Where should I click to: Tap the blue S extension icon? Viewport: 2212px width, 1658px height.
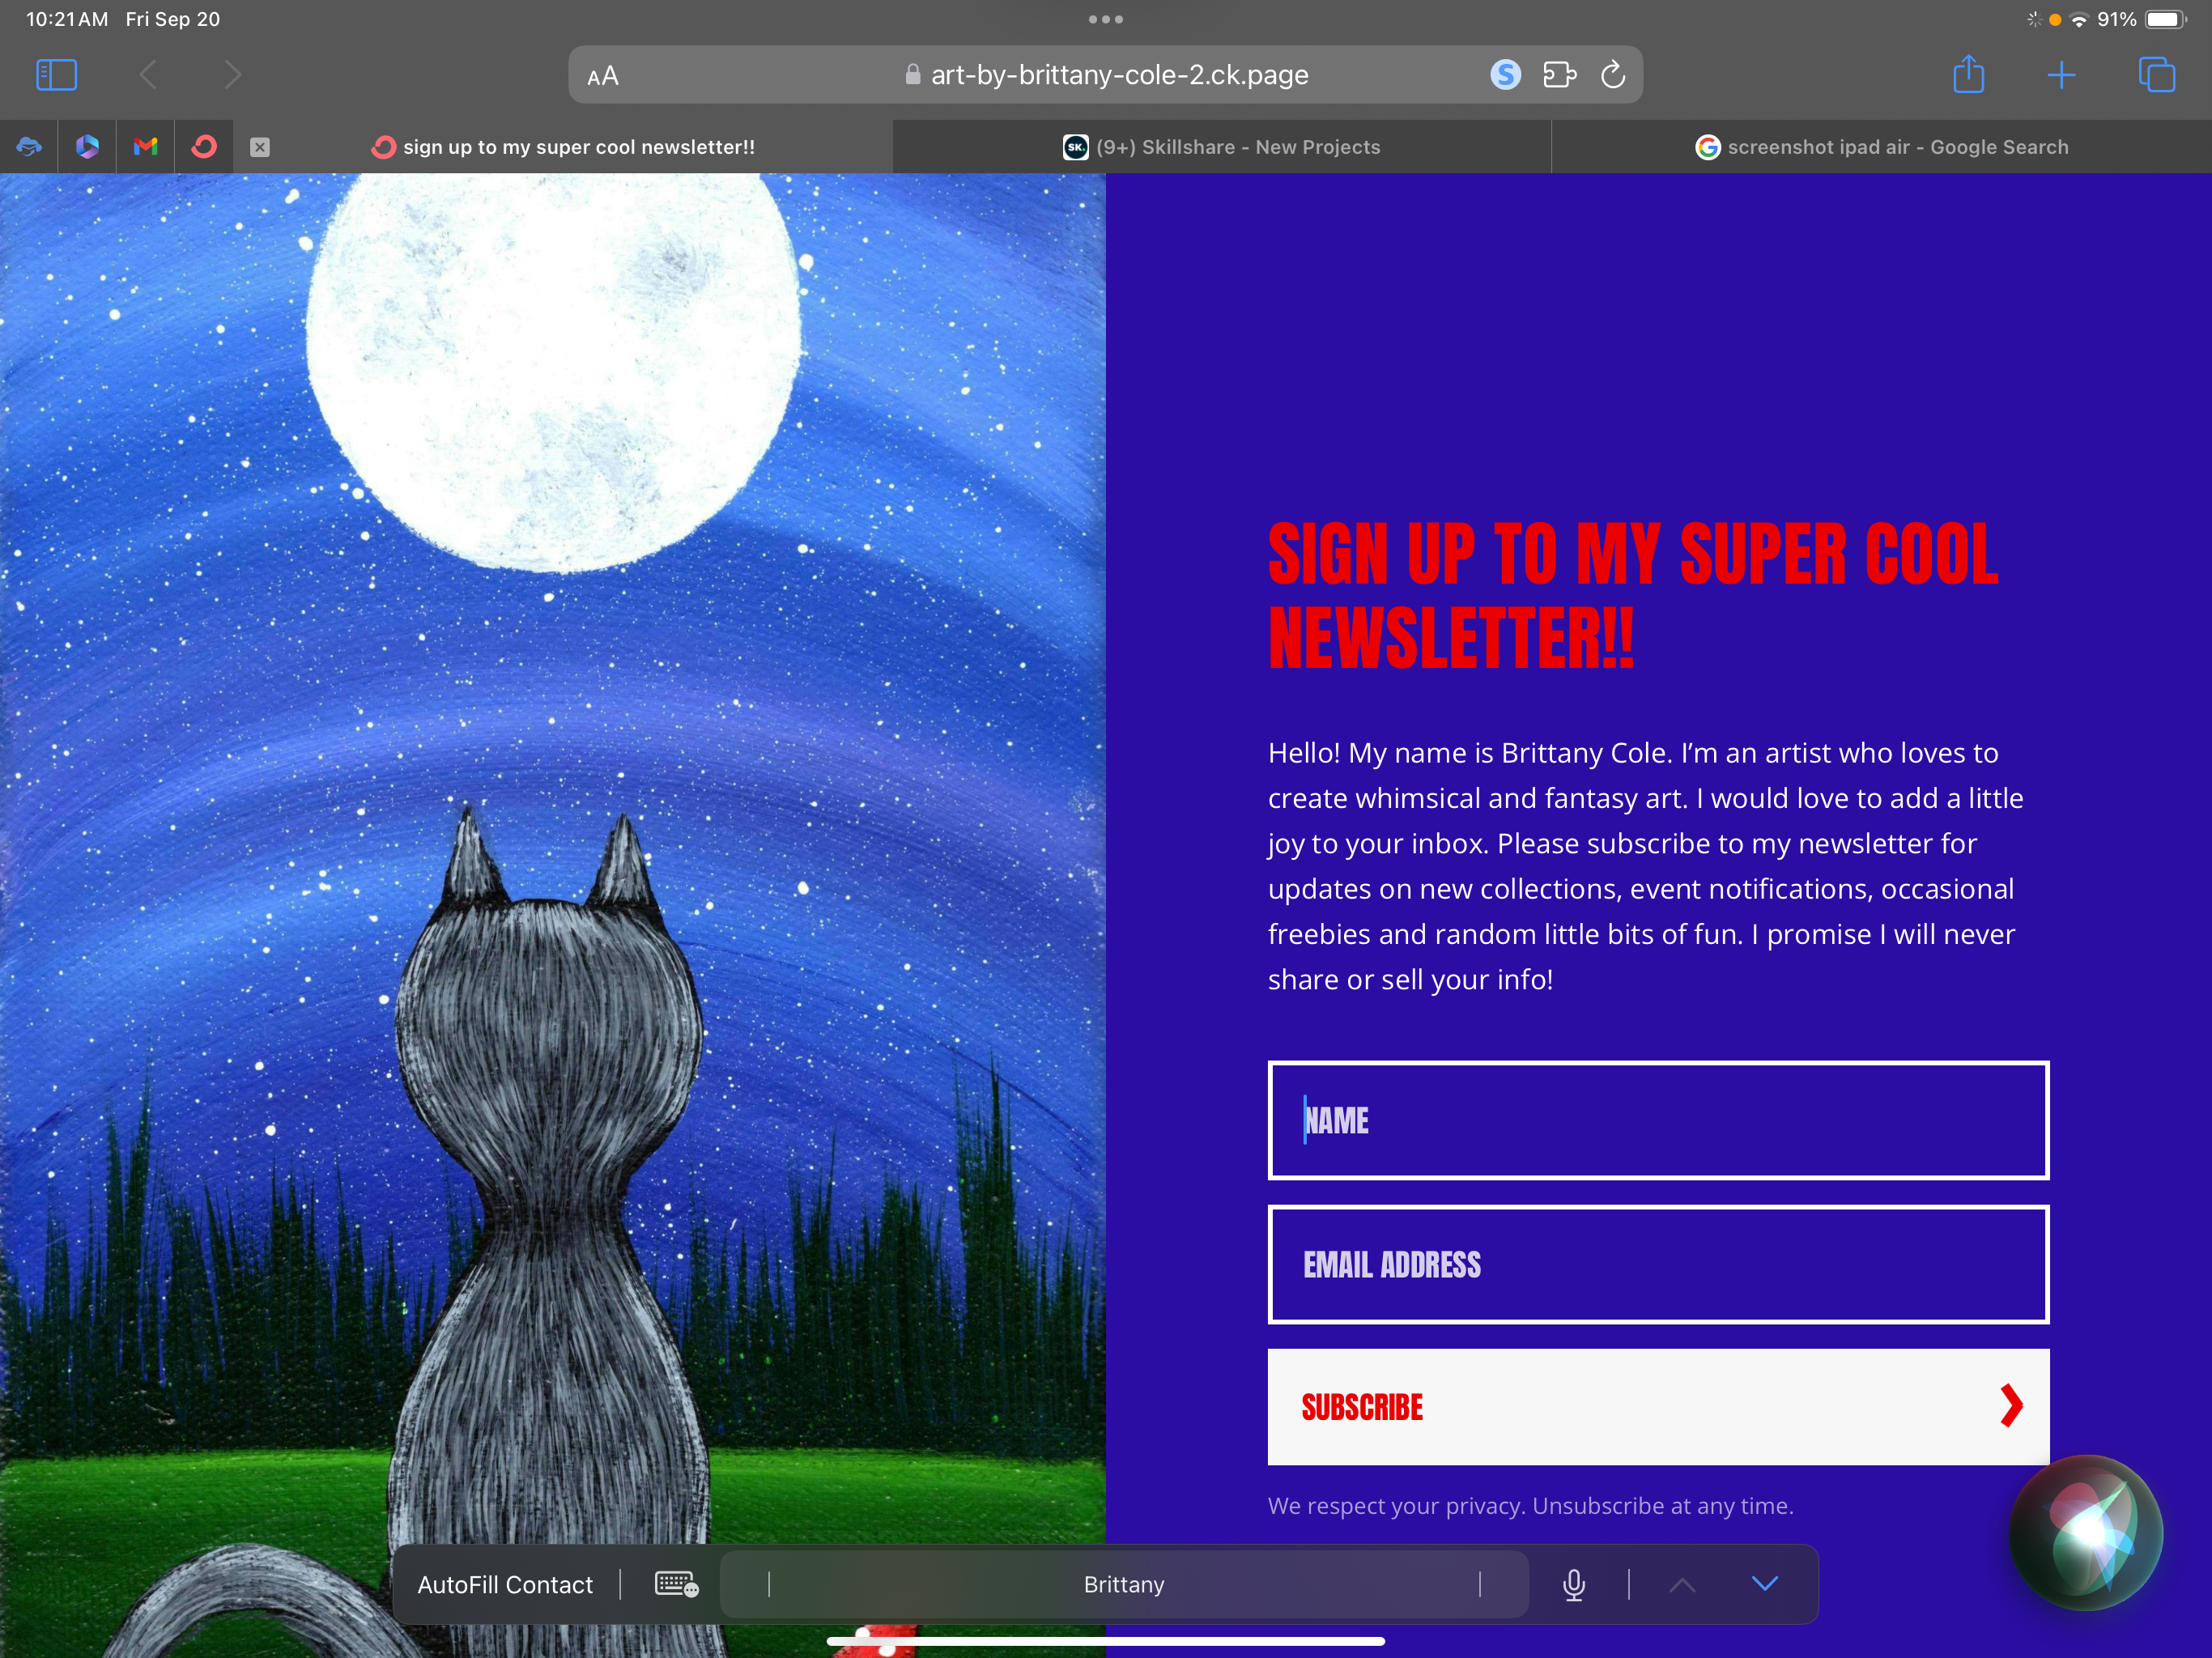(x=1505, y=74)
